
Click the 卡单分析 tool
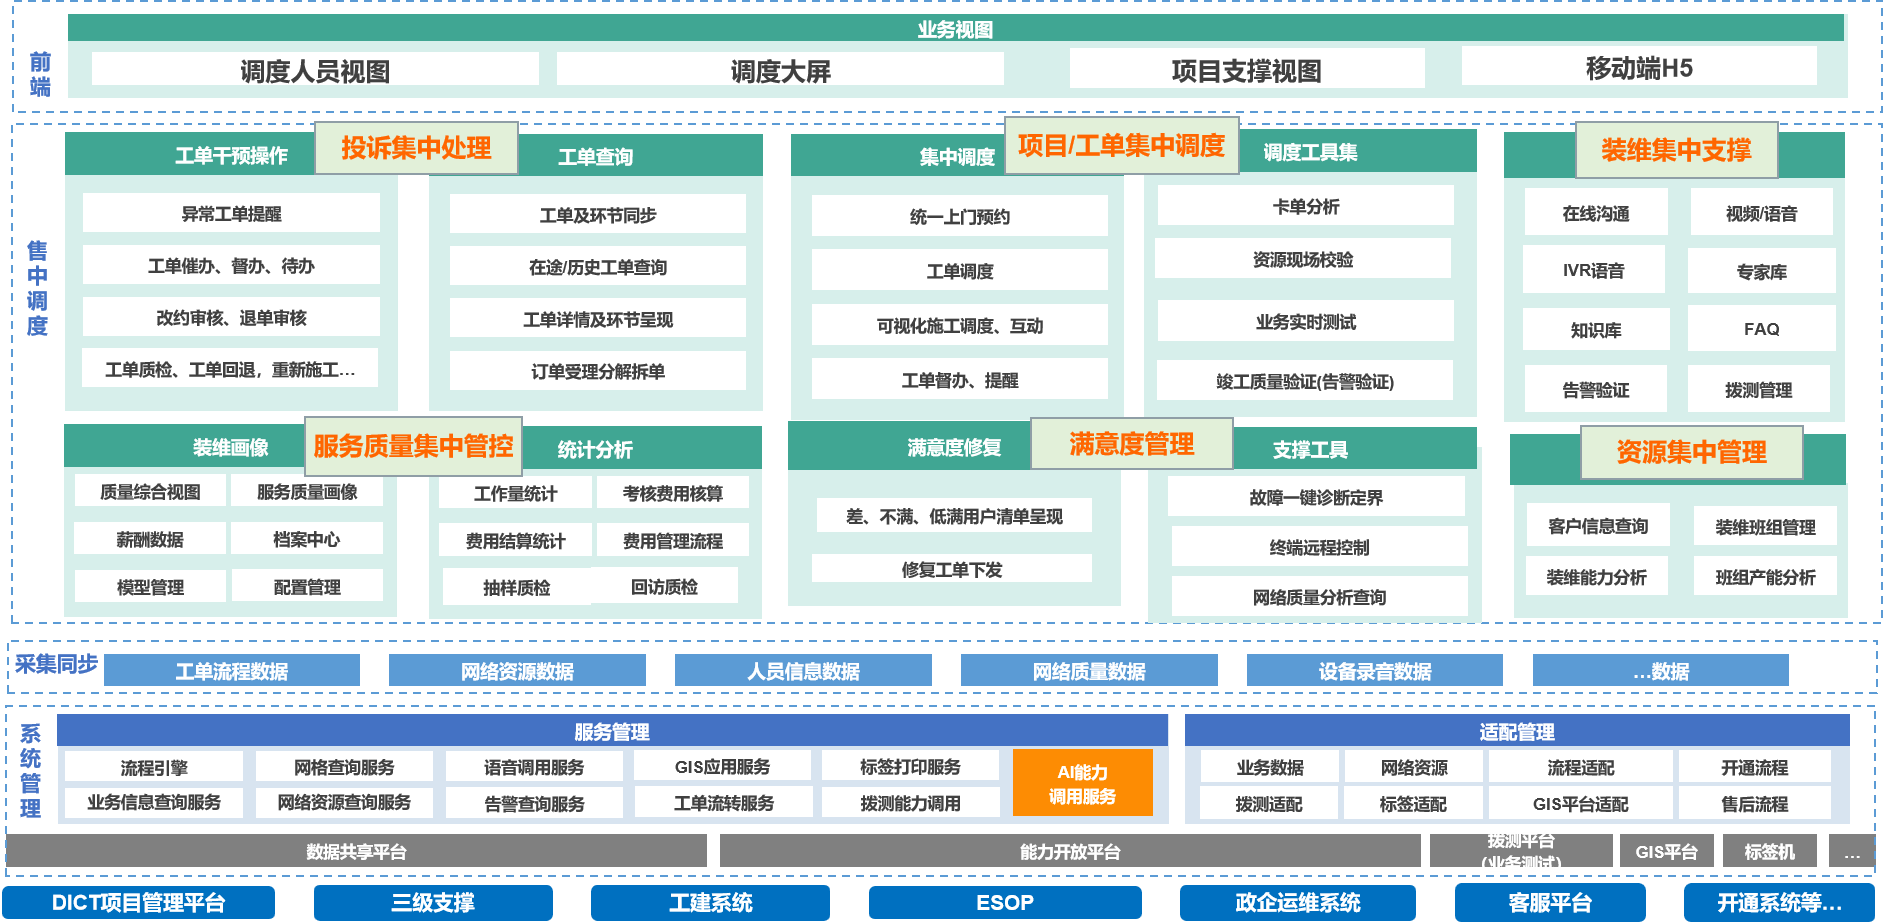pyautogui.click(x=1305, y=206)
